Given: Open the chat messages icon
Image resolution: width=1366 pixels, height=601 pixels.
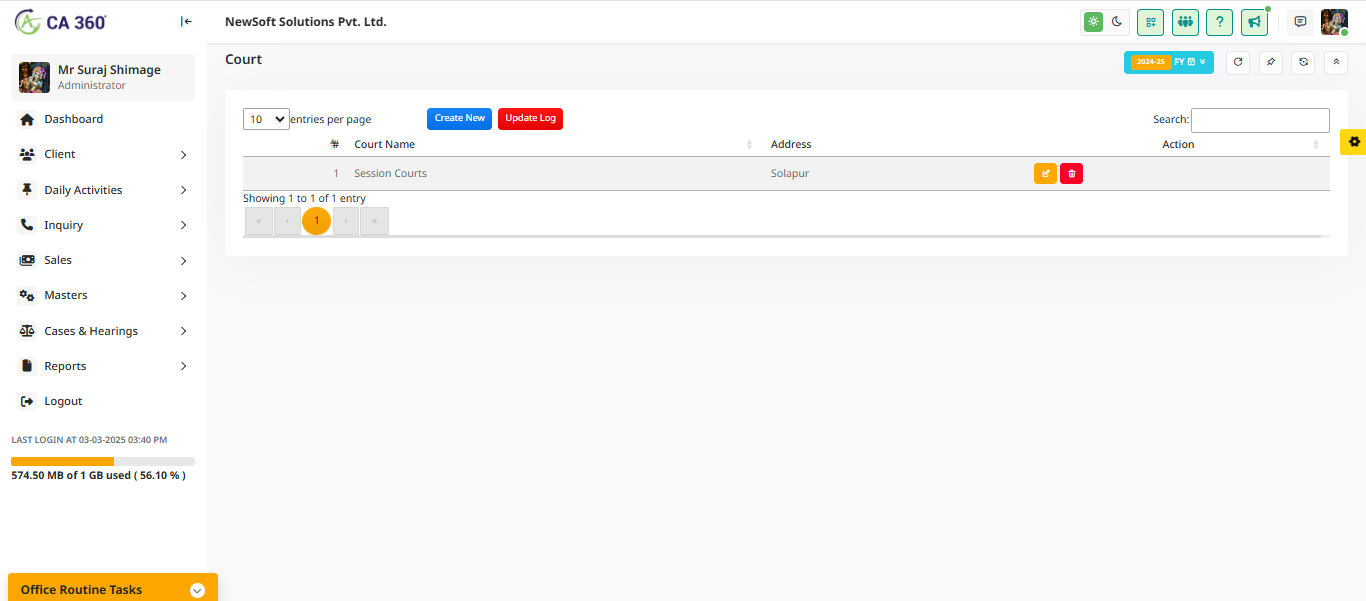Looking at the screenshot, I should 1300,22.
